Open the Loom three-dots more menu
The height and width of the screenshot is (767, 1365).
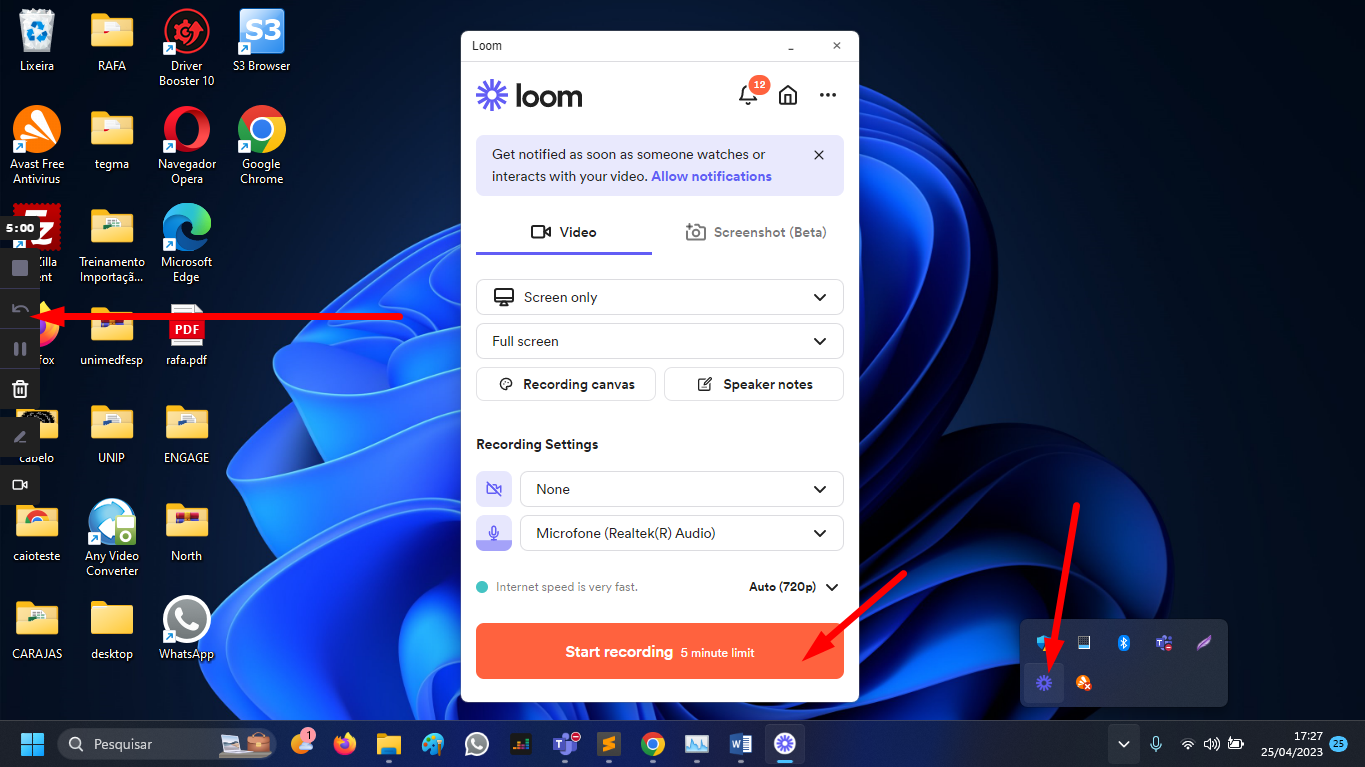point(828,95)
